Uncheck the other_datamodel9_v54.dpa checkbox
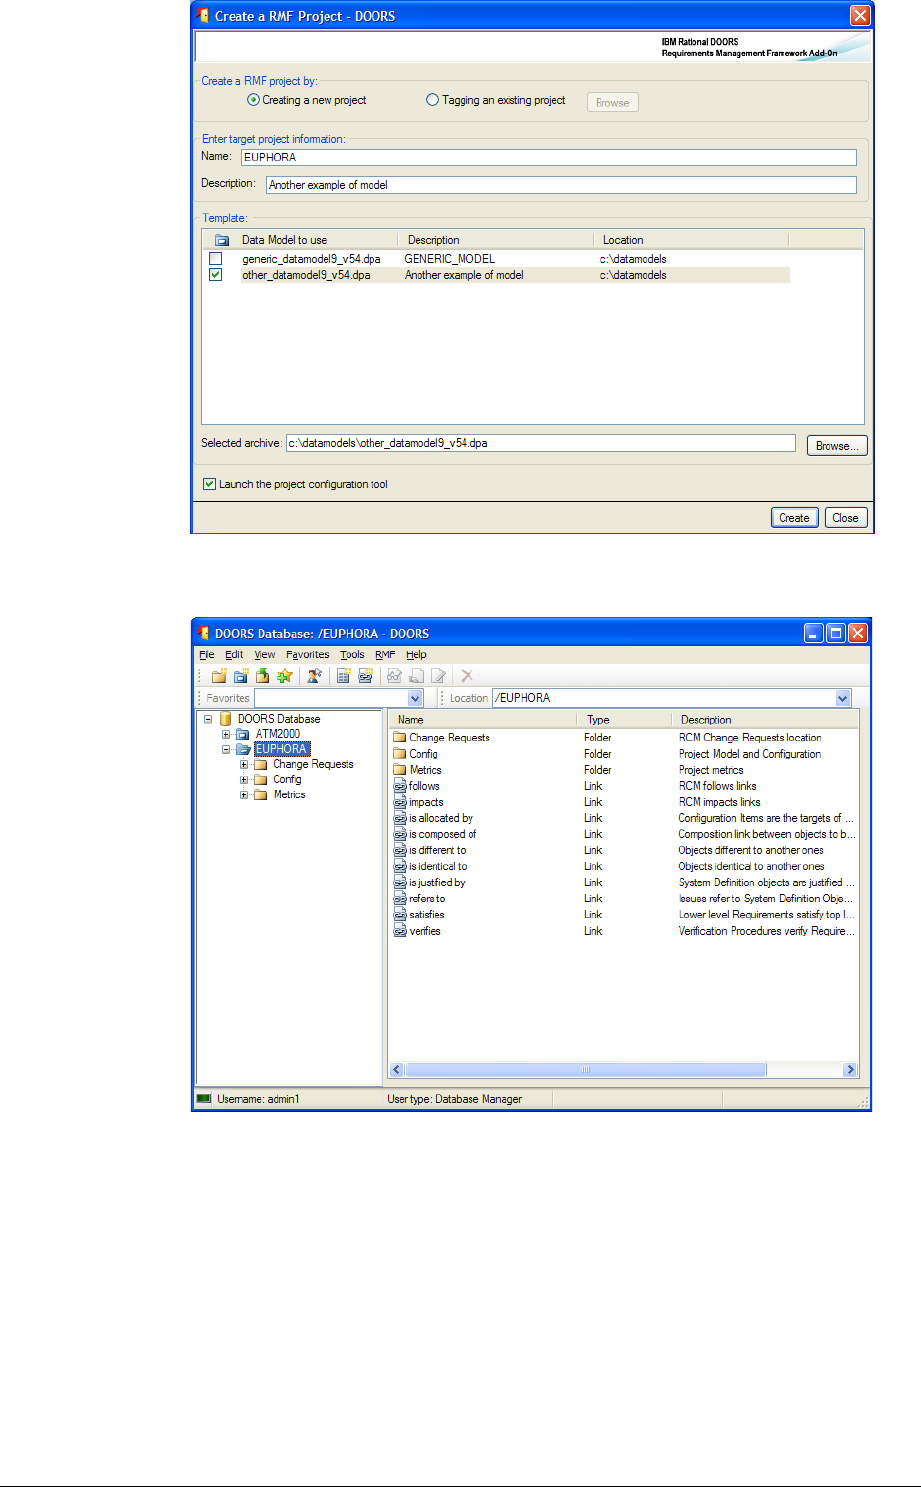The image size is (921, 1487). 215,275
